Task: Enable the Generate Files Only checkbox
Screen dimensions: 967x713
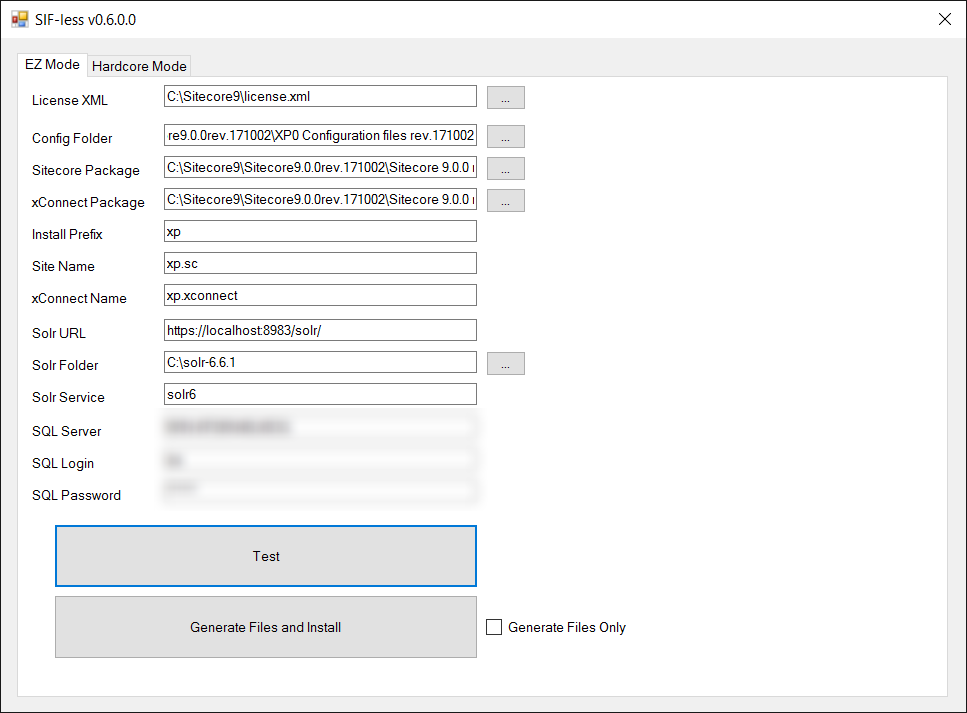Action: click(x=494, y=627)
